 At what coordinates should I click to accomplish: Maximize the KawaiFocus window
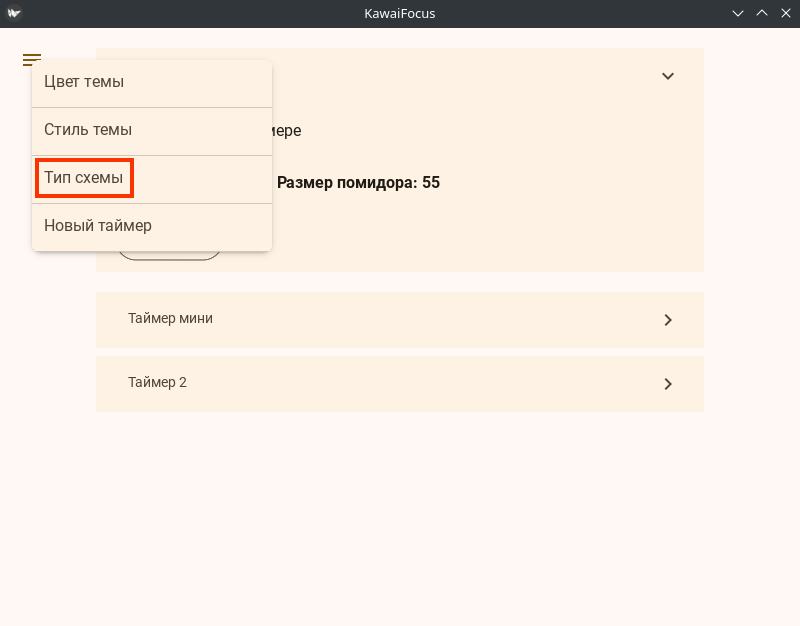click(761, 13)
